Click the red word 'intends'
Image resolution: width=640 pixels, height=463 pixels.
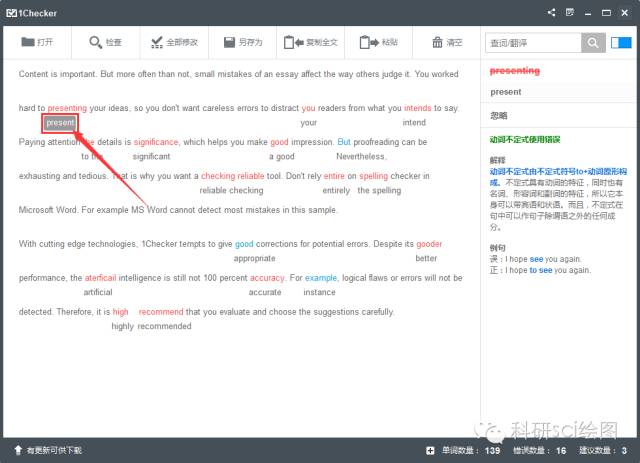(x=417, y=108)
